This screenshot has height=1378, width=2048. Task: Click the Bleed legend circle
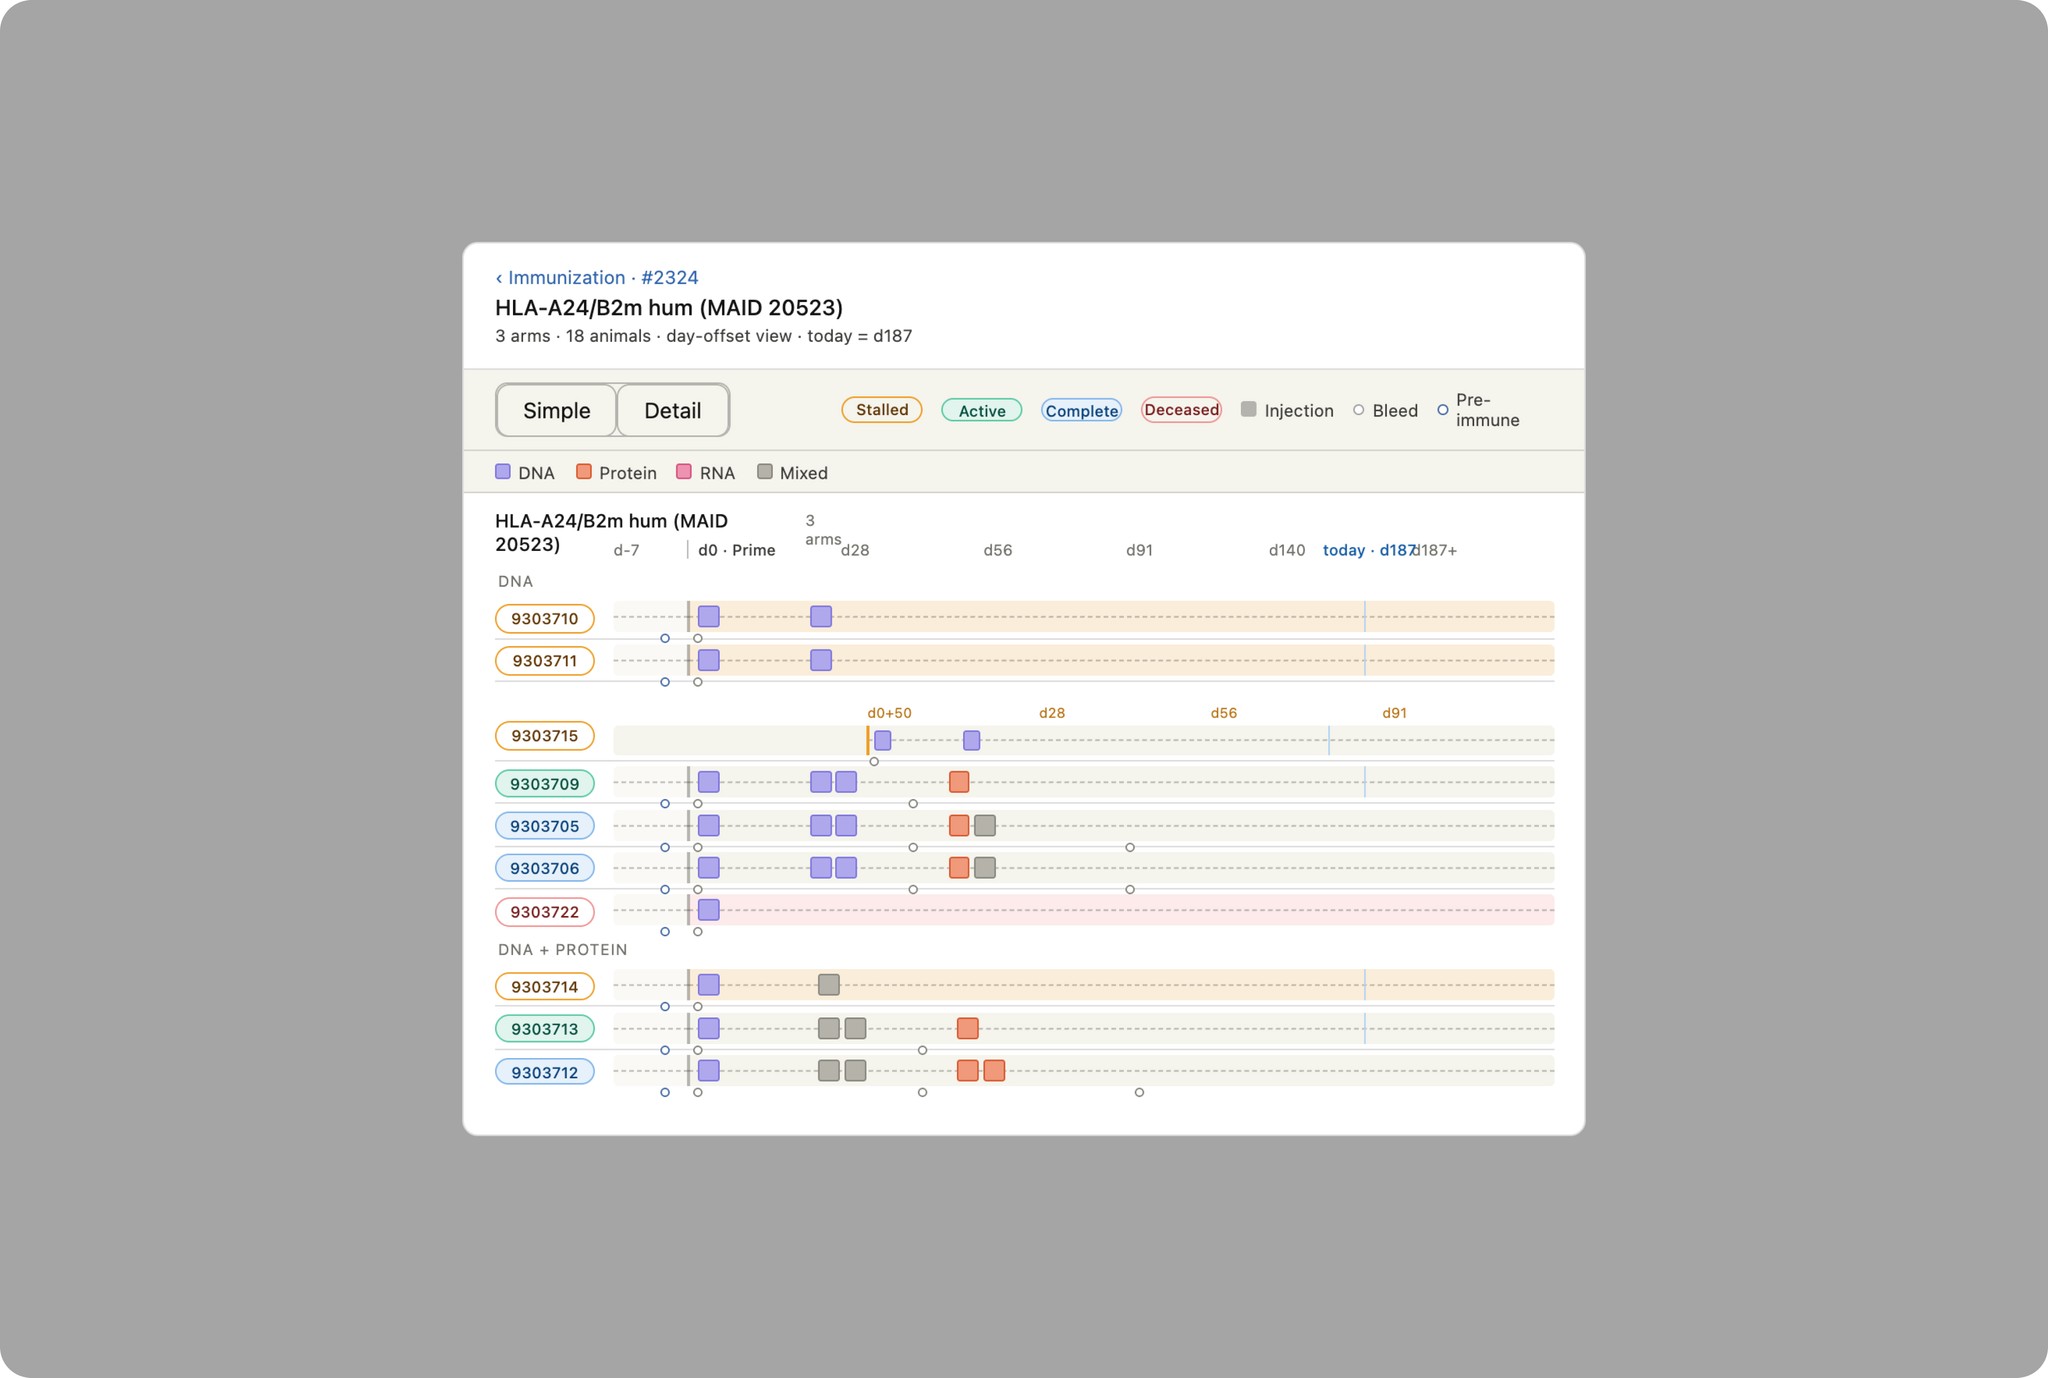[1358, 410]
